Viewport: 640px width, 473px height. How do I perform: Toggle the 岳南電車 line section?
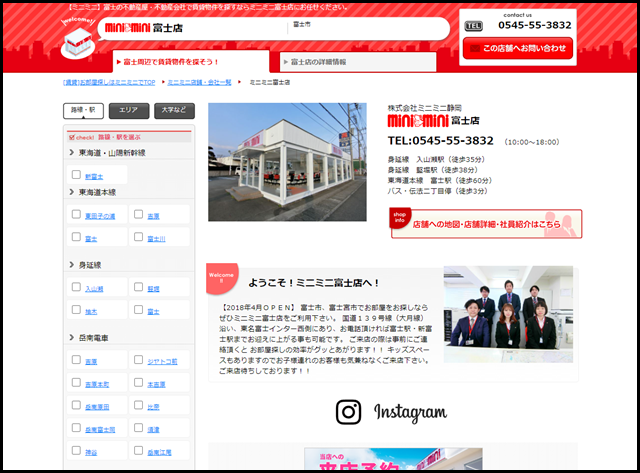(89, 338)
